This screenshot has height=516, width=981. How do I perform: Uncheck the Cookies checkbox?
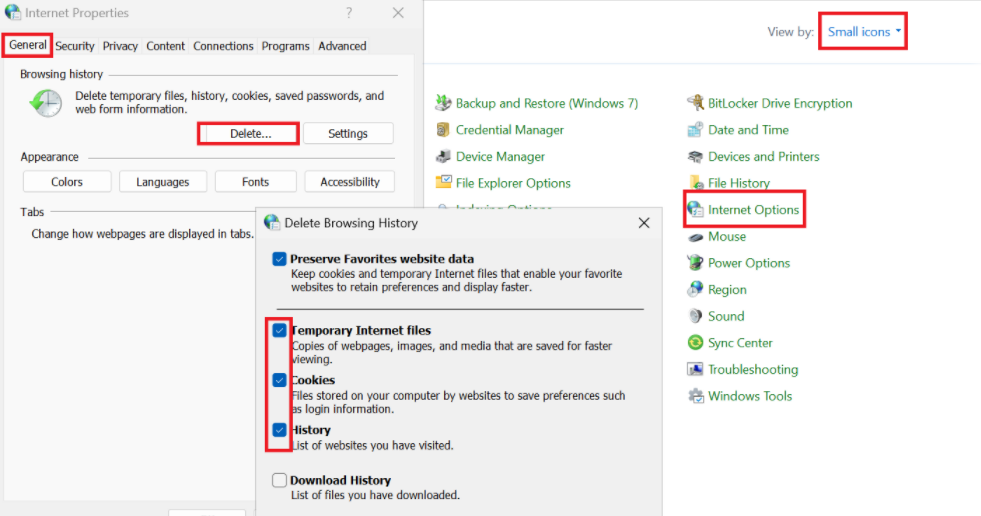(279, 380)
